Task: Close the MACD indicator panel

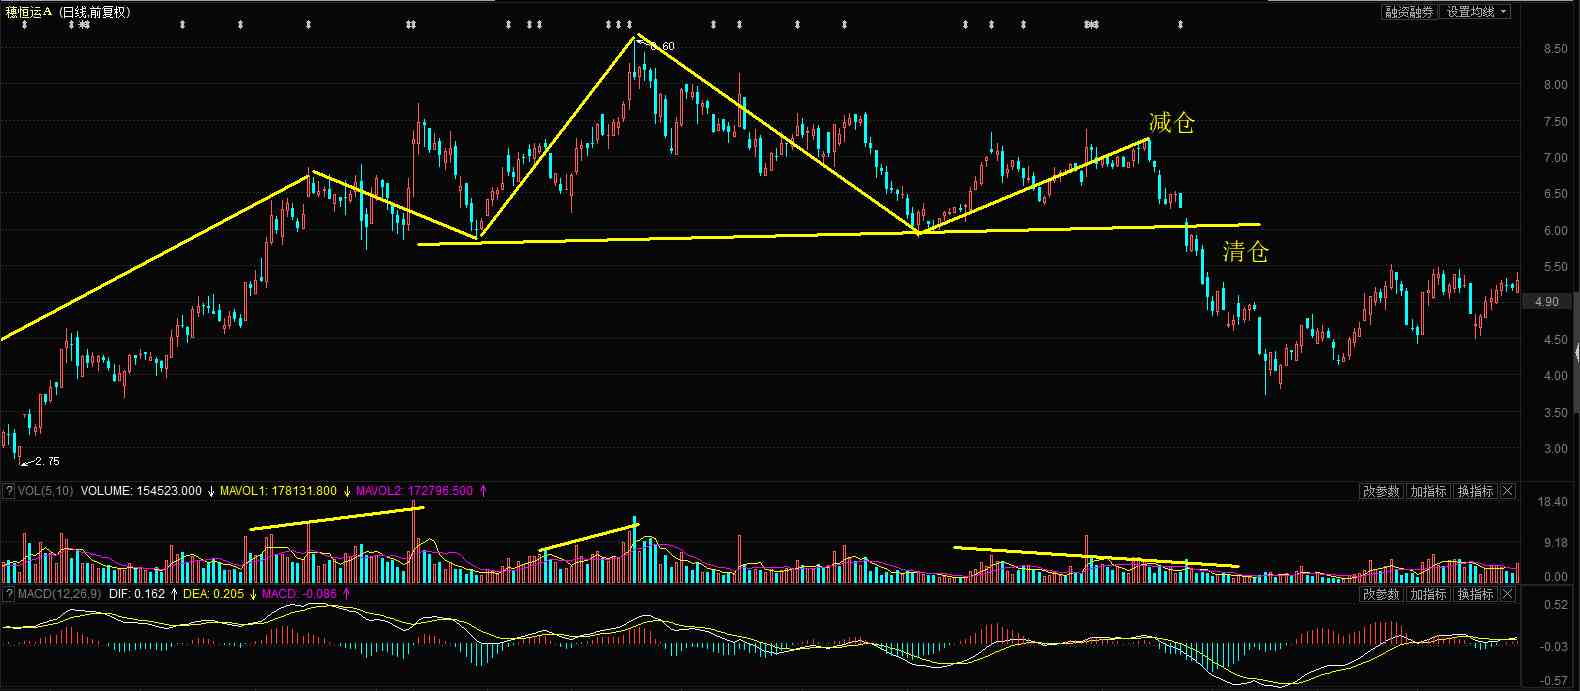Action: (1508, 594)
